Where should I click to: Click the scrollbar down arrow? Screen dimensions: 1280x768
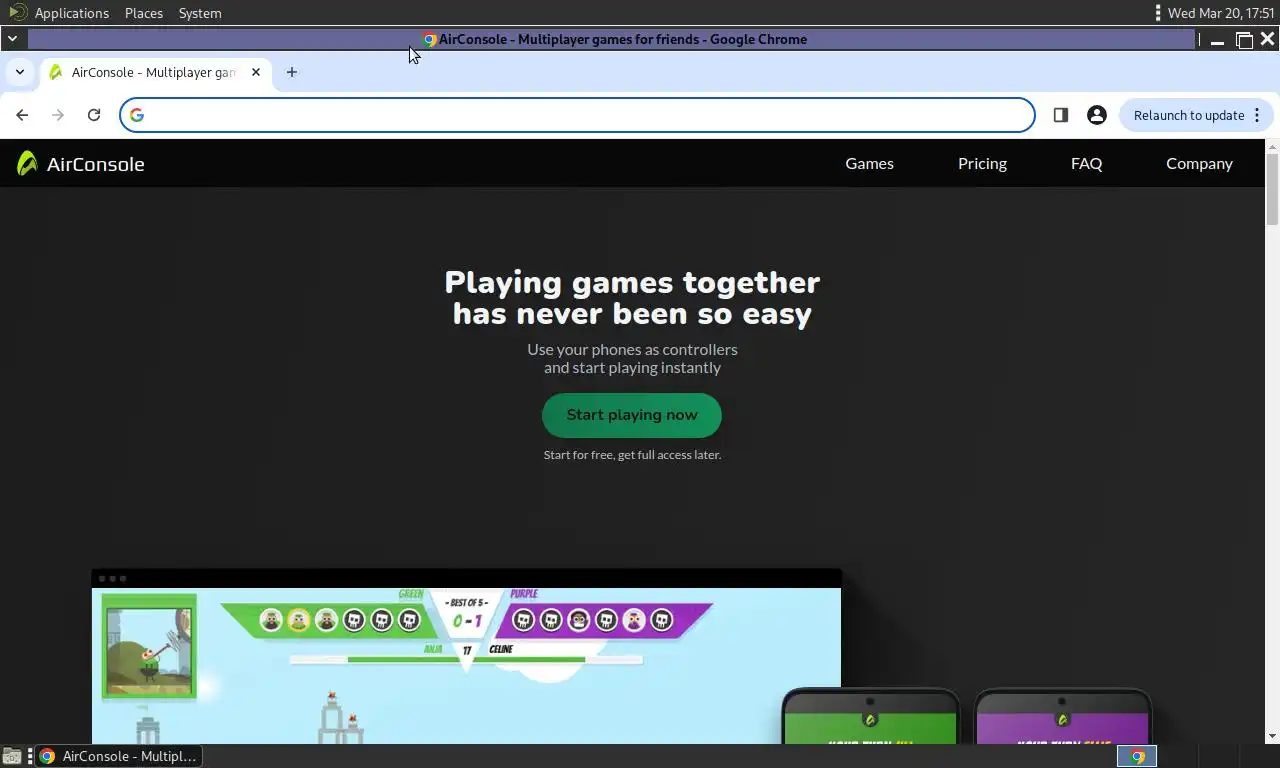point(1272,737)
